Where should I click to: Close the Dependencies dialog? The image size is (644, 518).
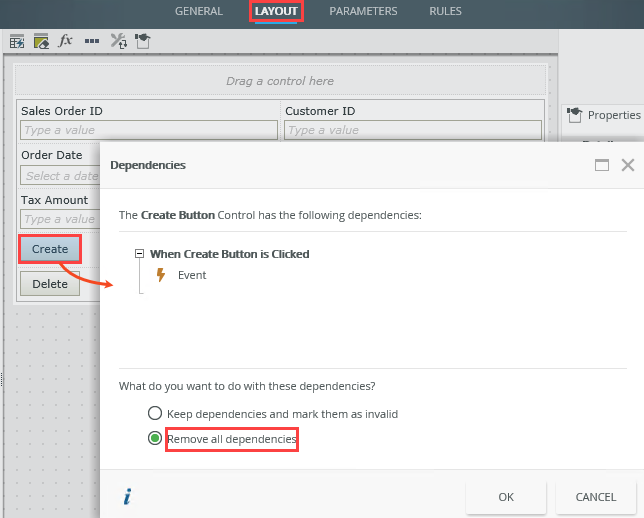coord(628,165)
